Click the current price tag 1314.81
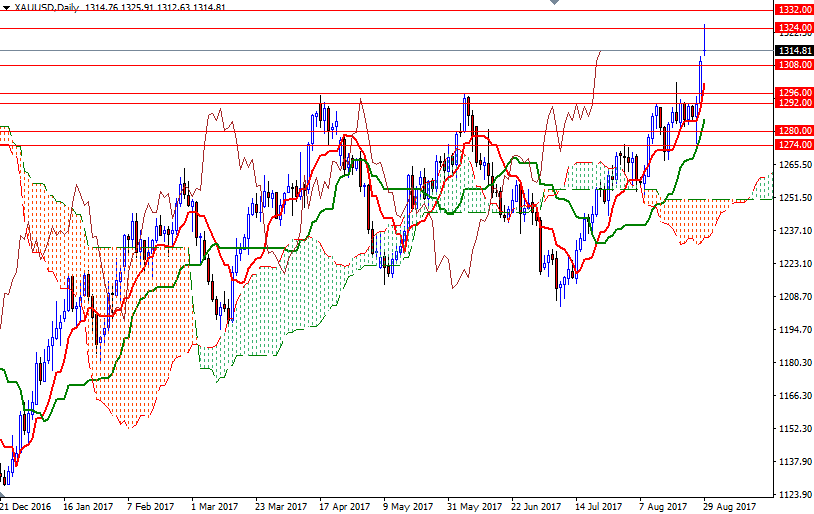 793,50
